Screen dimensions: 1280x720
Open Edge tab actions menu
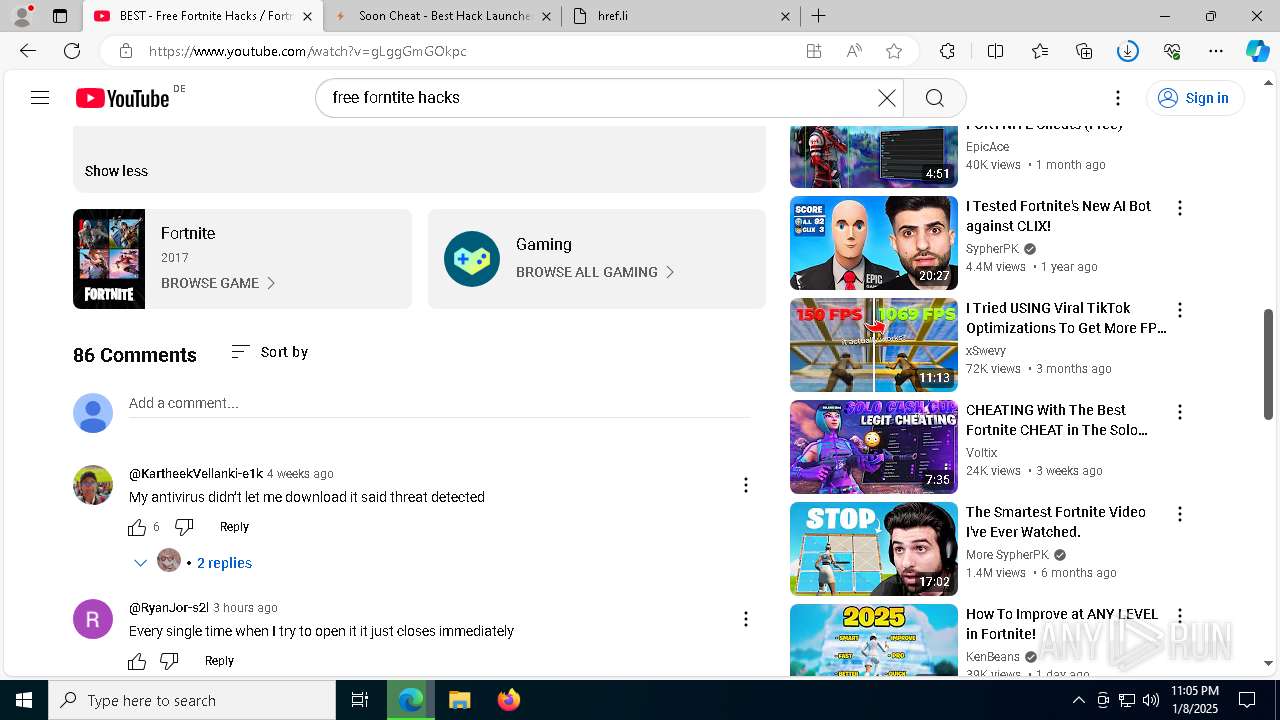click(60, 16)
